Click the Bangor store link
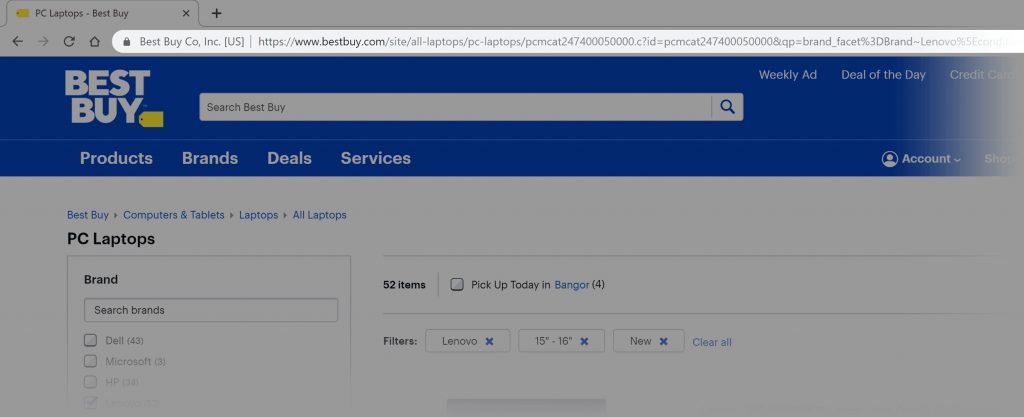 [571, 285]
